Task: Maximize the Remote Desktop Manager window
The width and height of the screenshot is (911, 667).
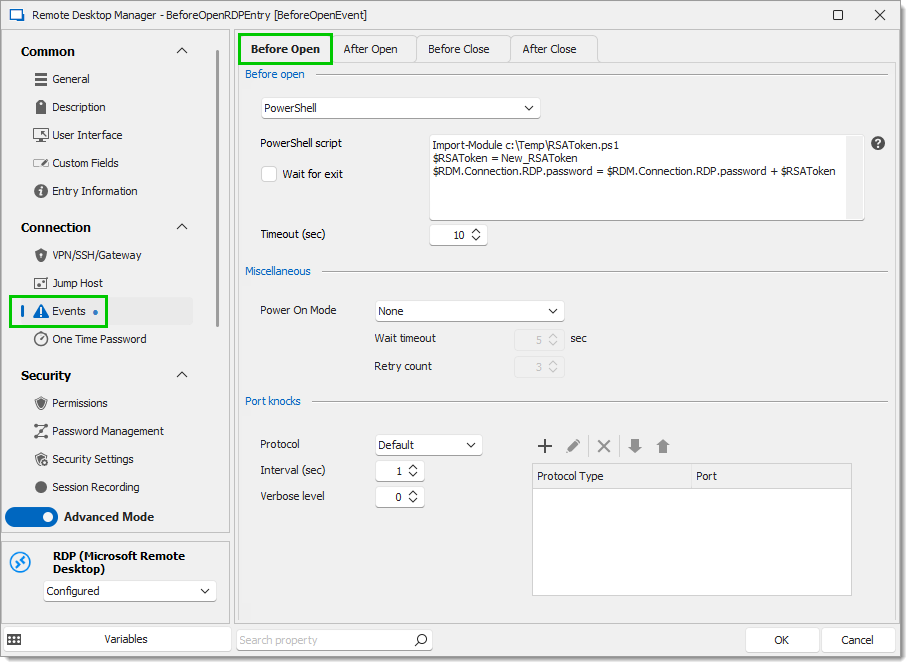Action: 838,15
